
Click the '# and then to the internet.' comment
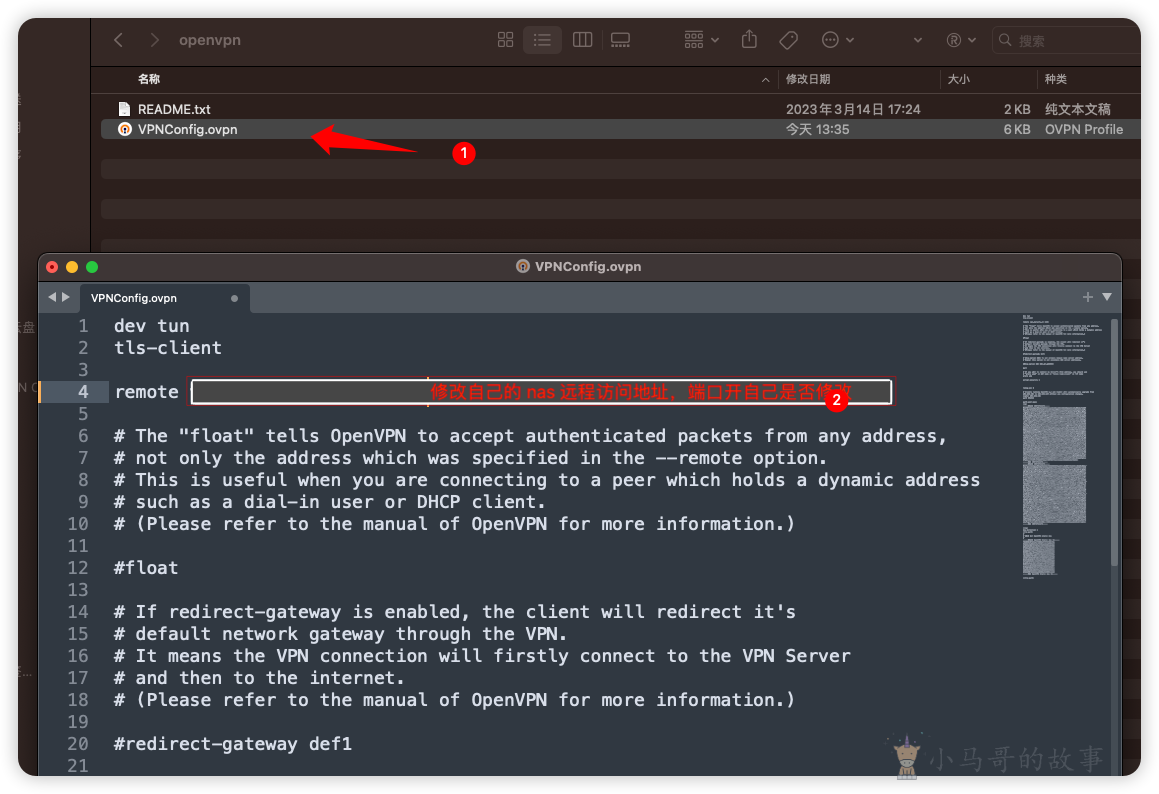pyautogui.click(x=259, y=678)
